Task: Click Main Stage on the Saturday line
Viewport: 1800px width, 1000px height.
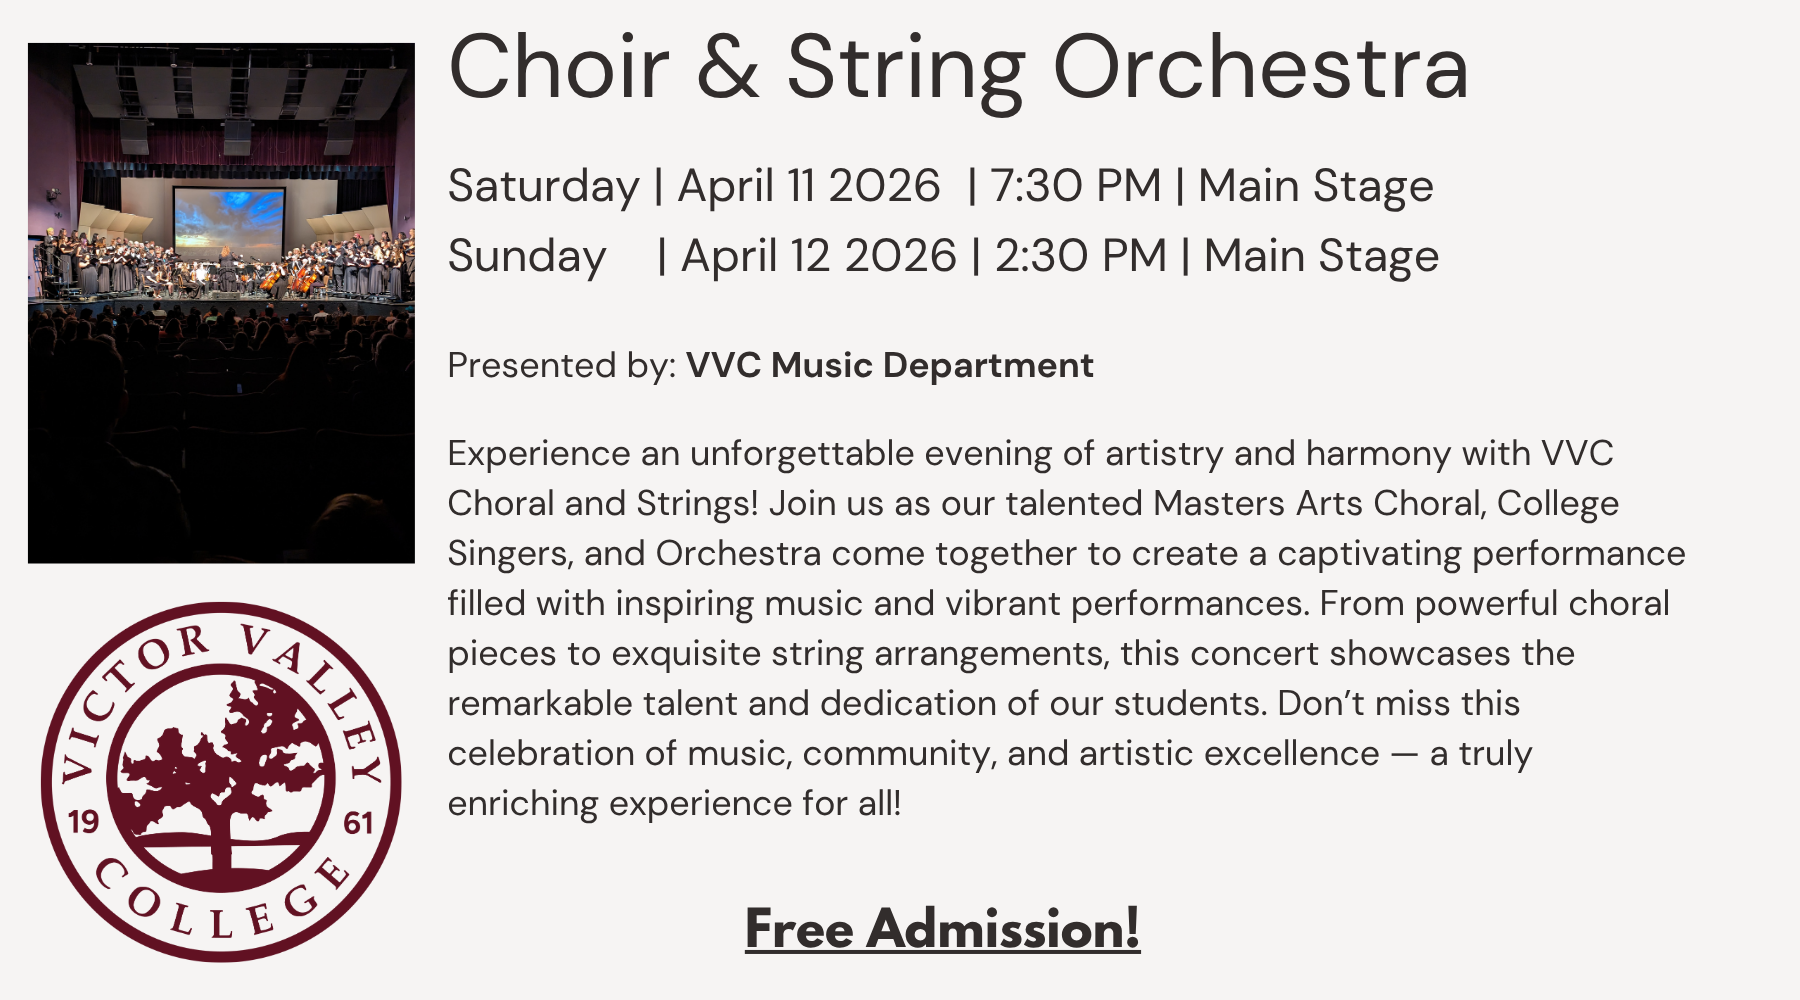Action: pyautogui.click(x=1315, y=186)
